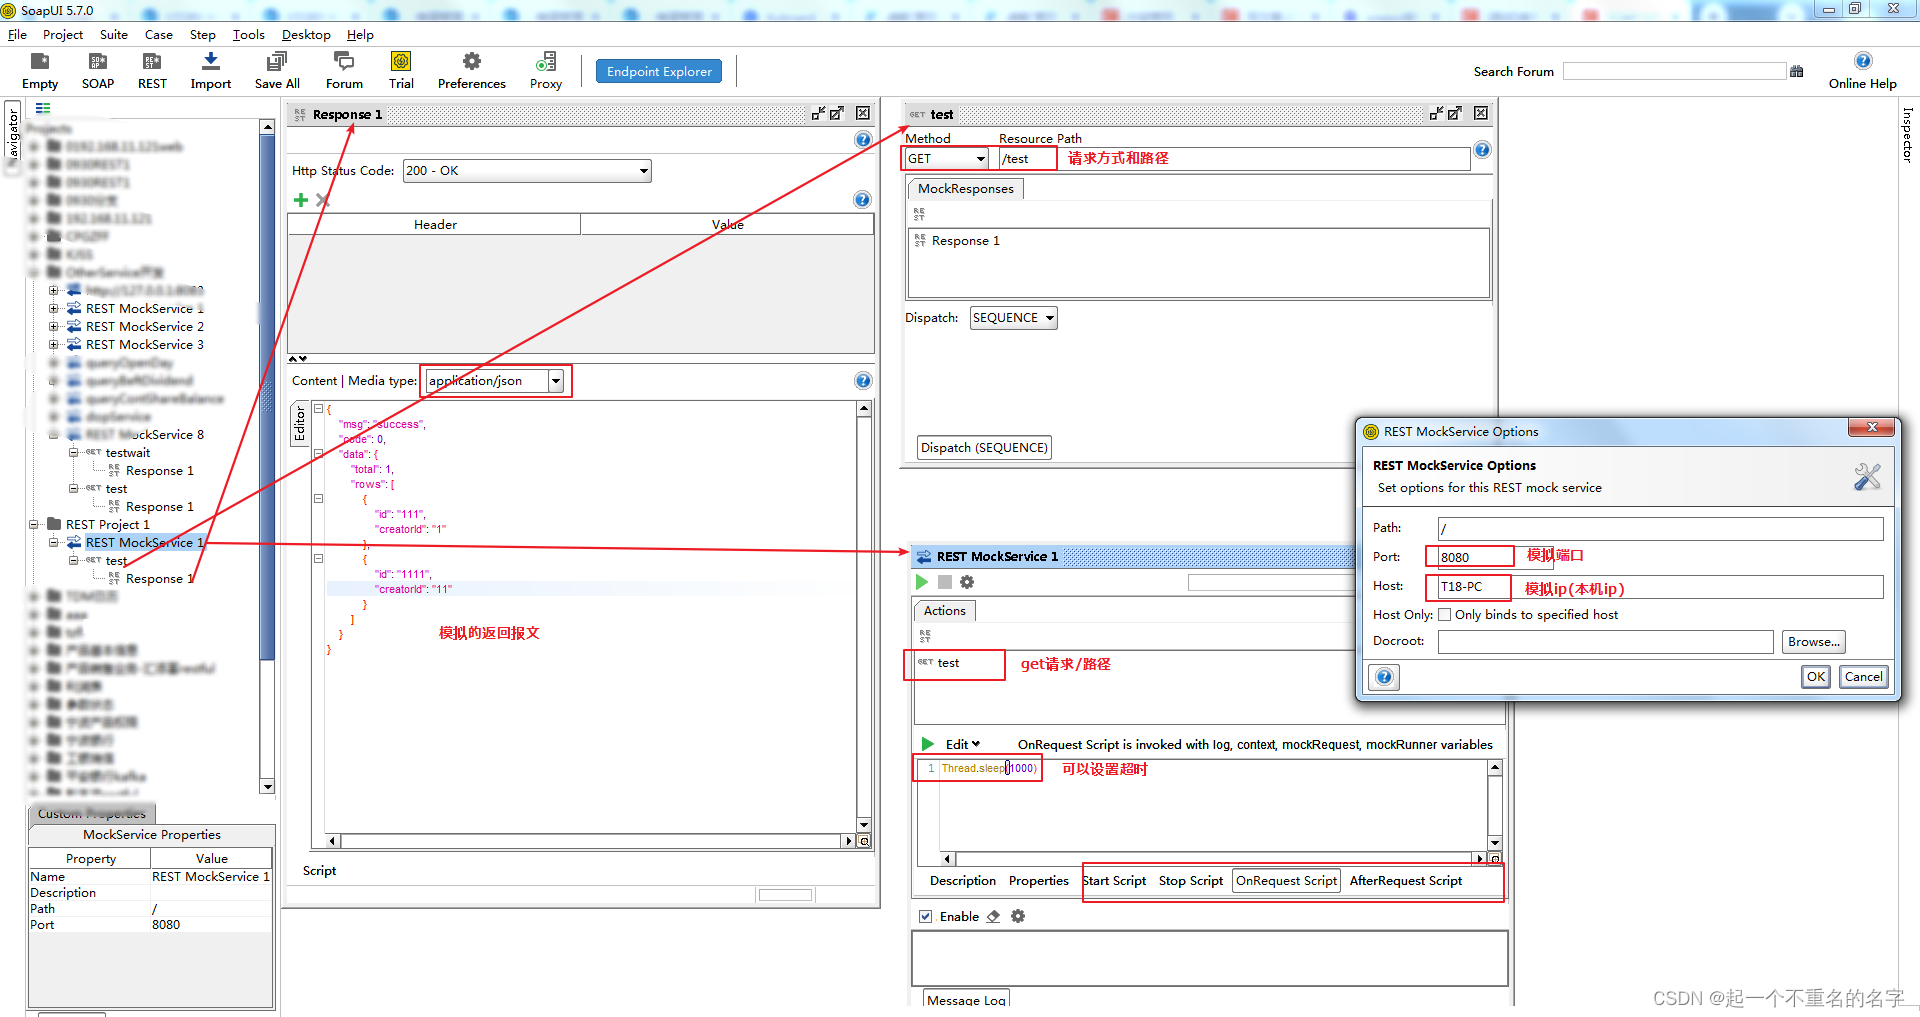Remove header with grey X icon
The width and height of the screenshot is (1920, 1017).
tap(323, 200)
